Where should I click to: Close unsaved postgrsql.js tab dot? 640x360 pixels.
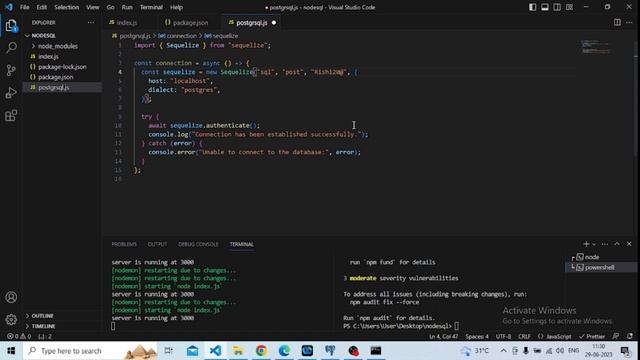(274, 22)
